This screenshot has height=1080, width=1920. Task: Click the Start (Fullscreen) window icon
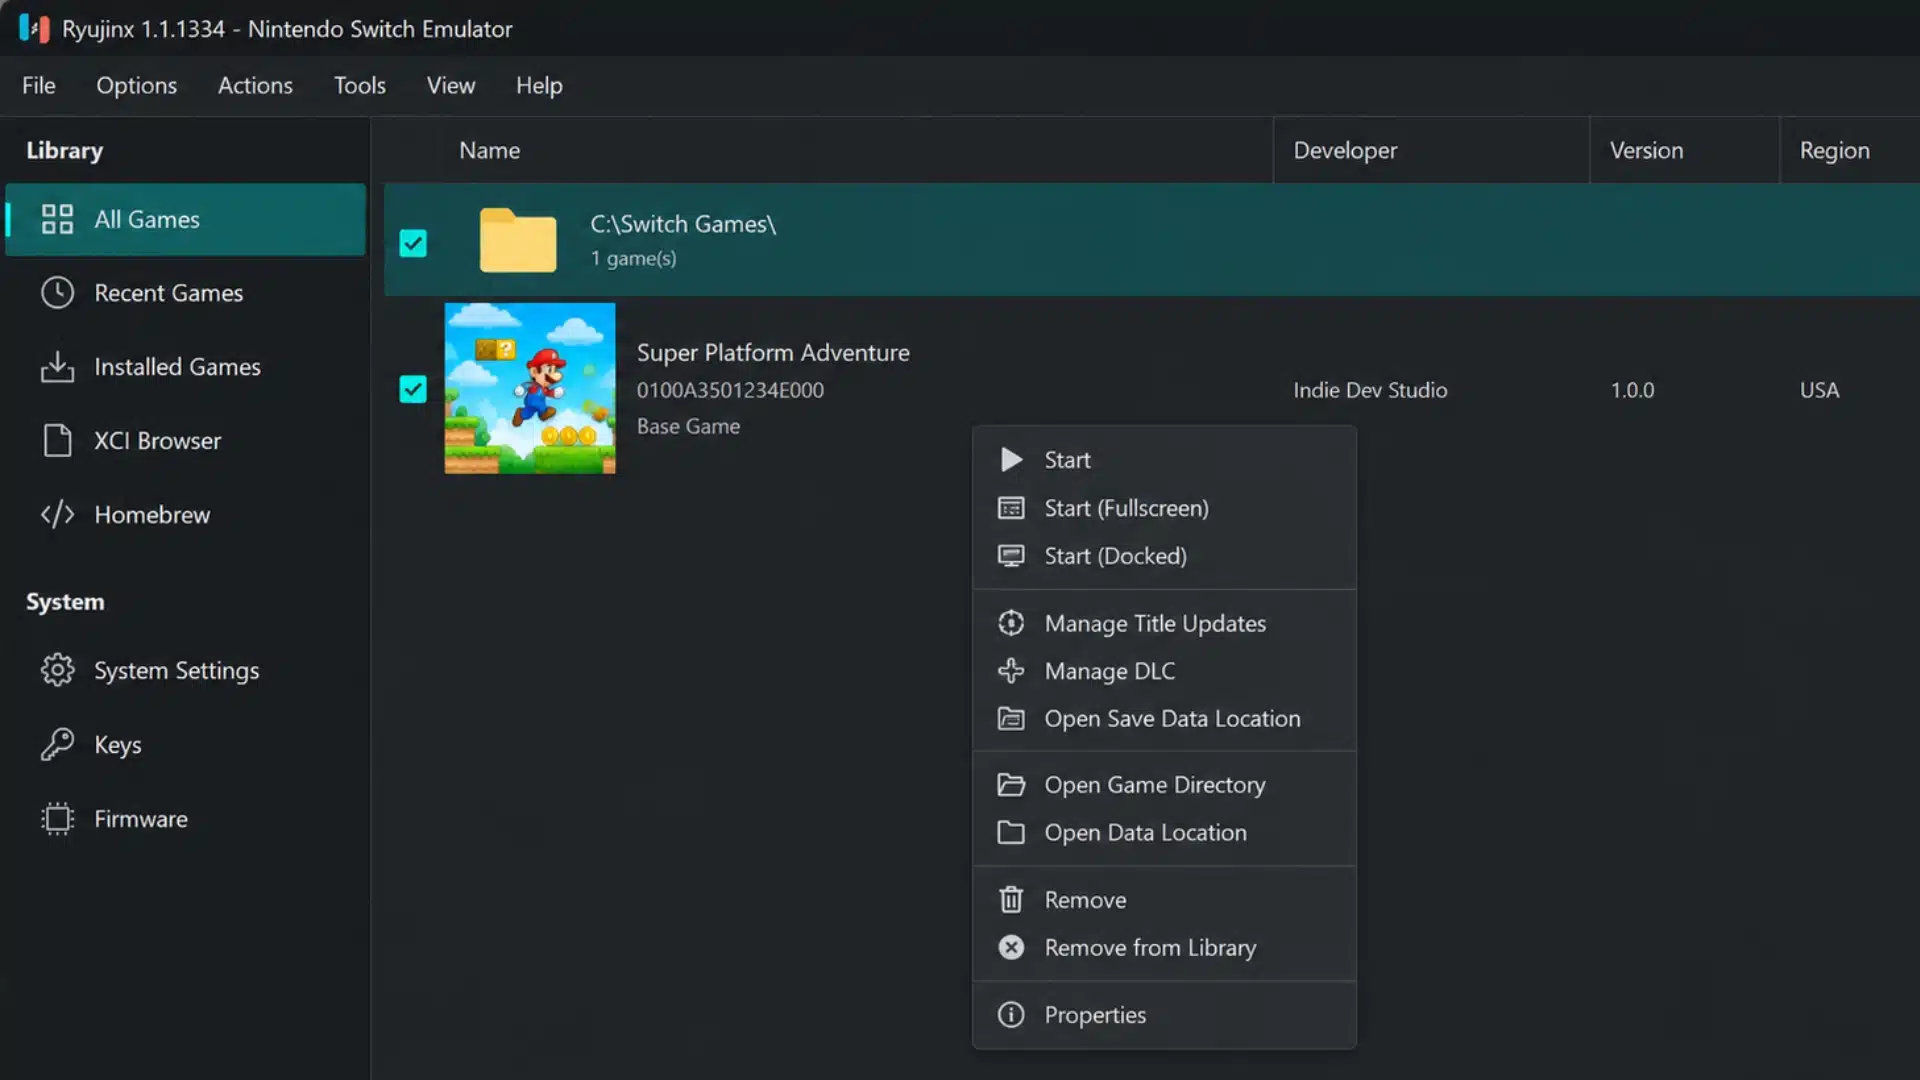point(1011,508)
